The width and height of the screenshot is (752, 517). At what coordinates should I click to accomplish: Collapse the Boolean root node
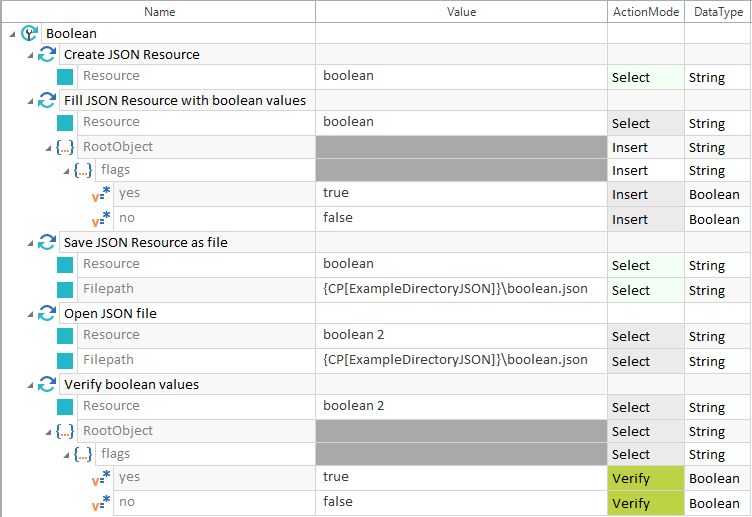[x=12, y=34]
